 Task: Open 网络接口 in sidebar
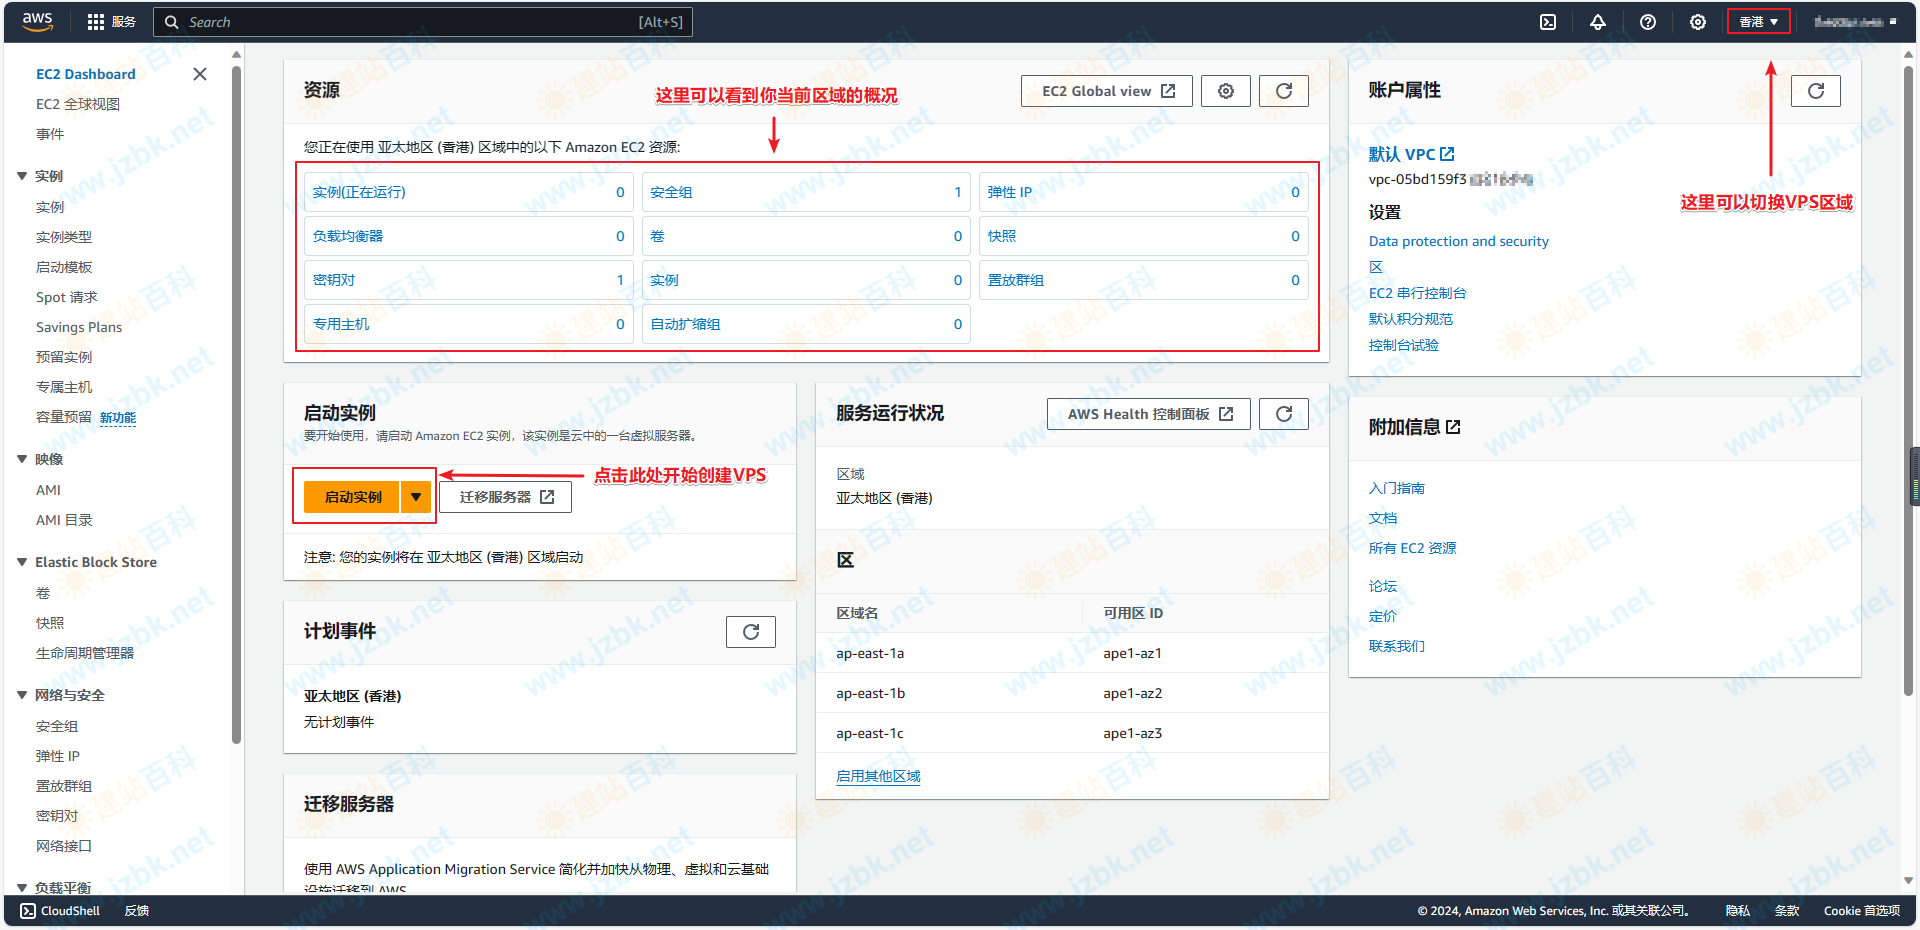pos(64,846)
